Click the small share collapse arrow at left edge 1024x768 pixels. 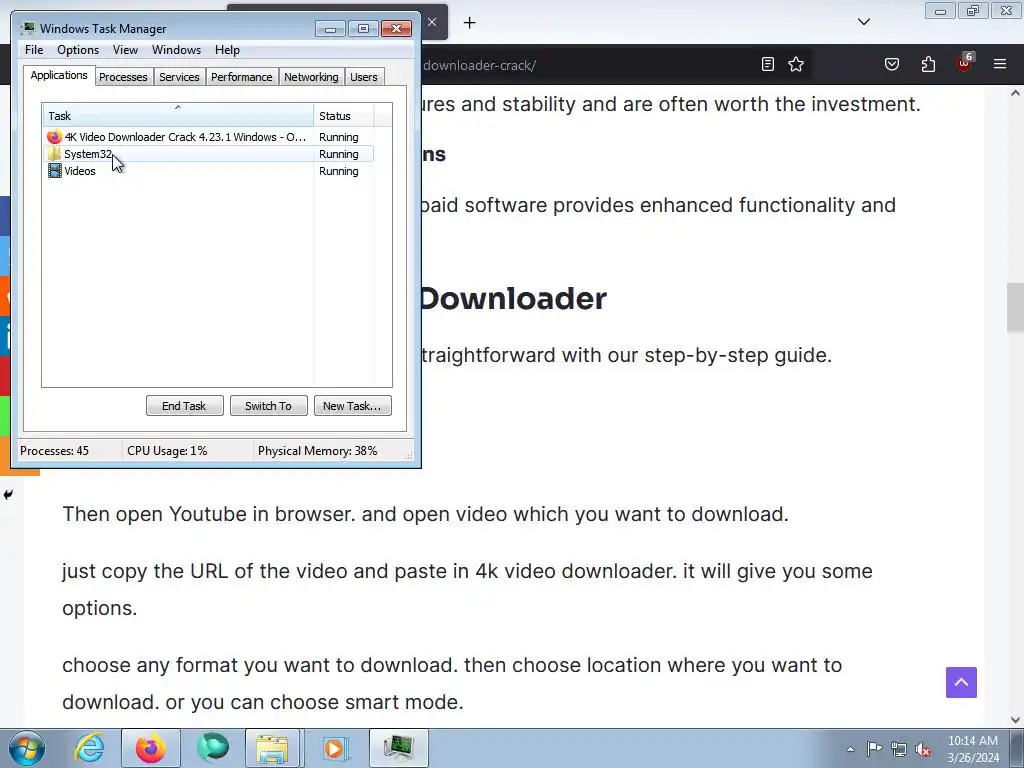click(x=8, y=494)
